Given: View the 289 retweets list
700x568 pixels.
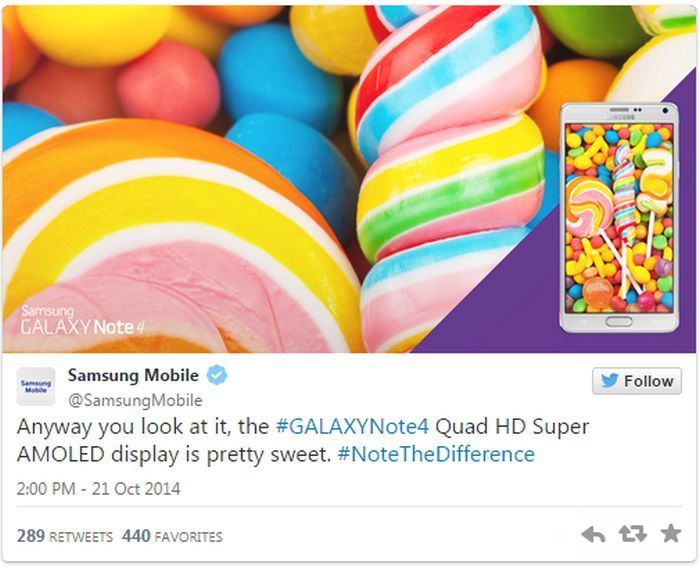Looking at the screenshot, I should pyautogui.click(x=65, y=536).
